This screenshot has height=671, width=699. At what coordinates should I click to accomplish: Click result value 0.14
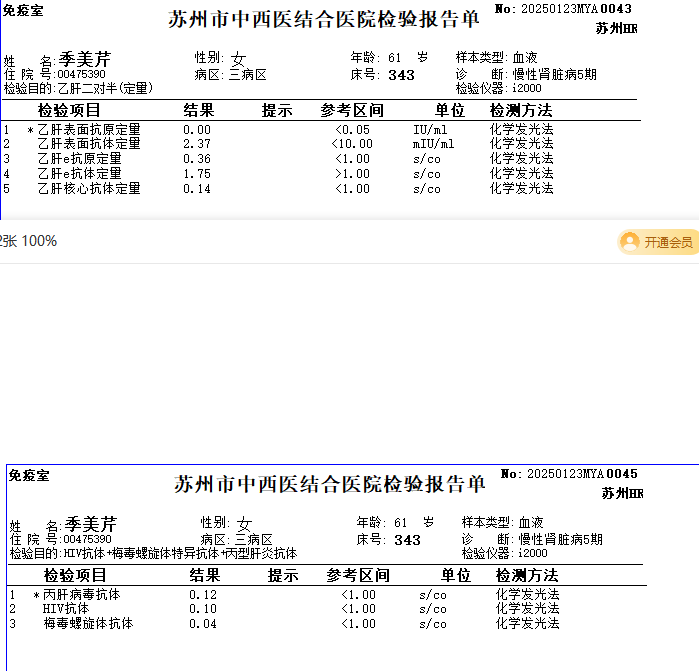[x=197, y=189]
